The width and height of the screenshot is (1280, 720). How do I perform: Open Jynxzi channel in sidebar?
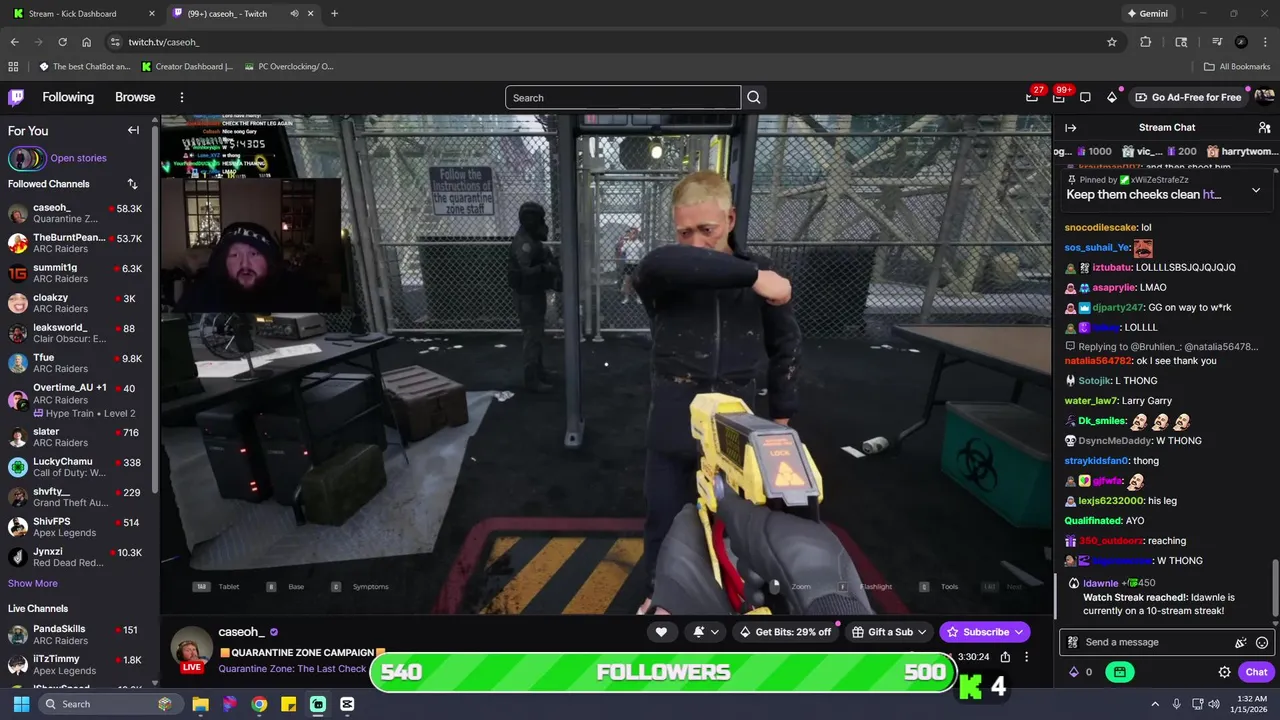[x=77, y=557]
